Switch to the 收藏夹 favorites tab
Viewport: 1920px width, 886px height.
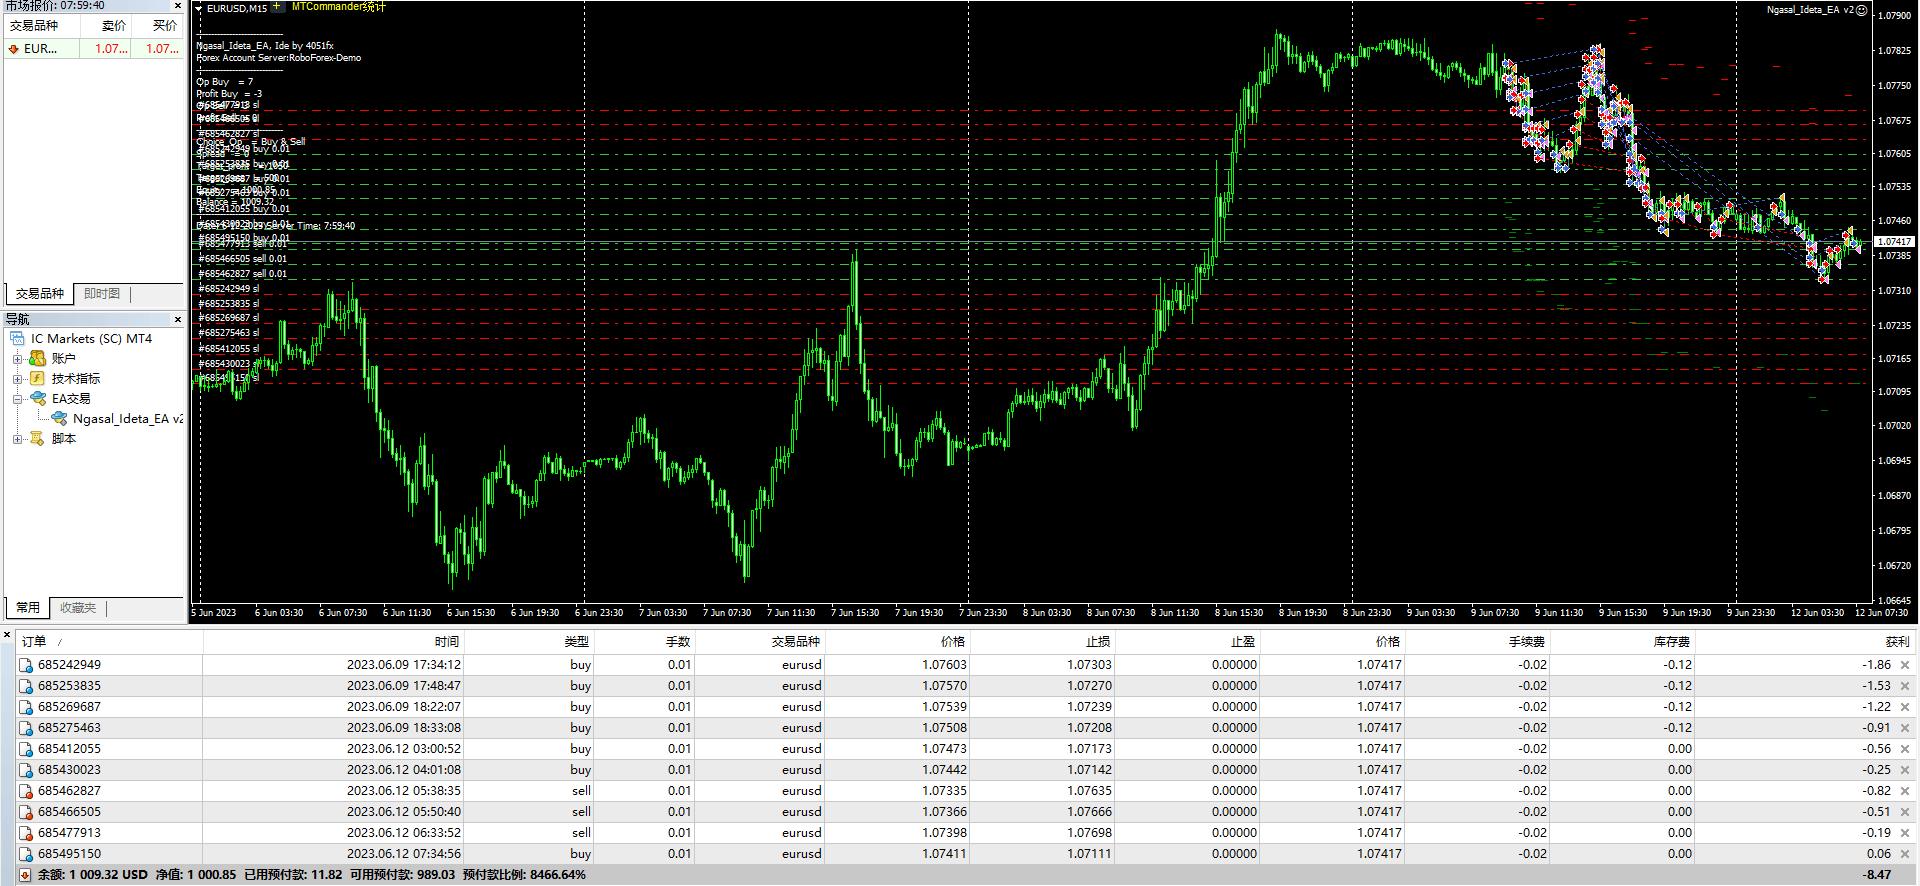coord(78,608)
